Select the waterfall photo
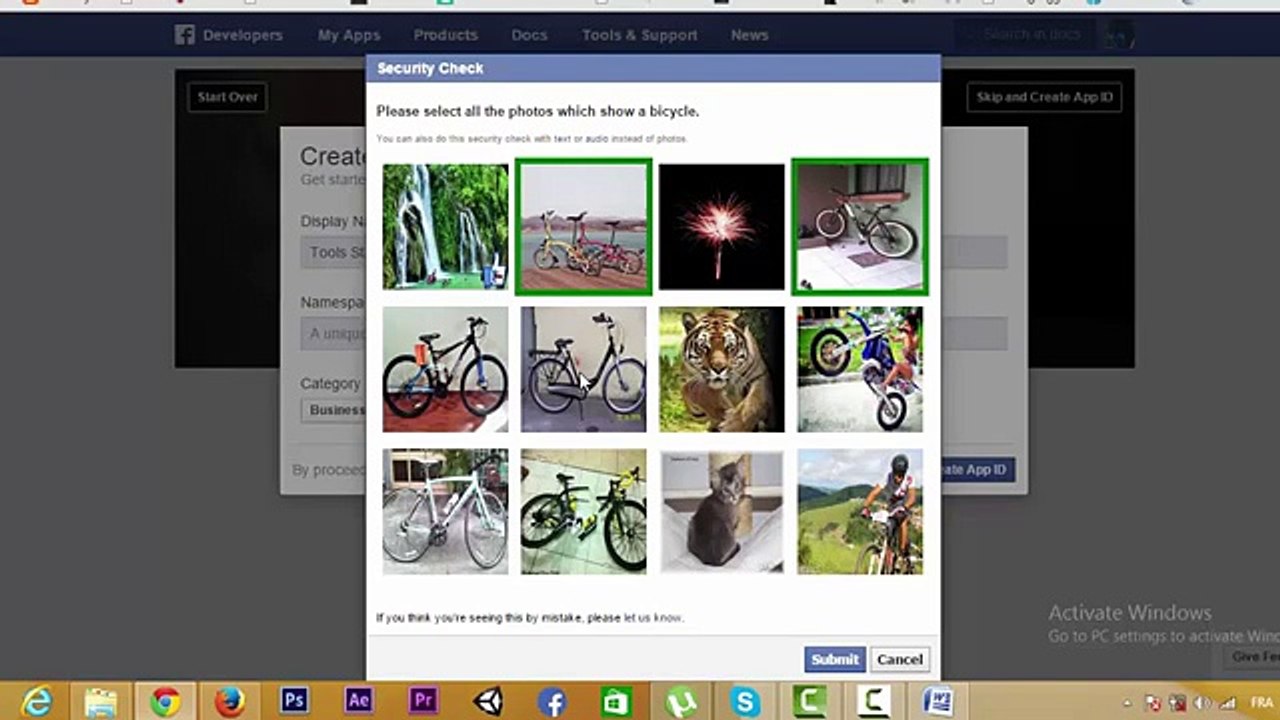1280x720 pixels. [x=445, y=227]
